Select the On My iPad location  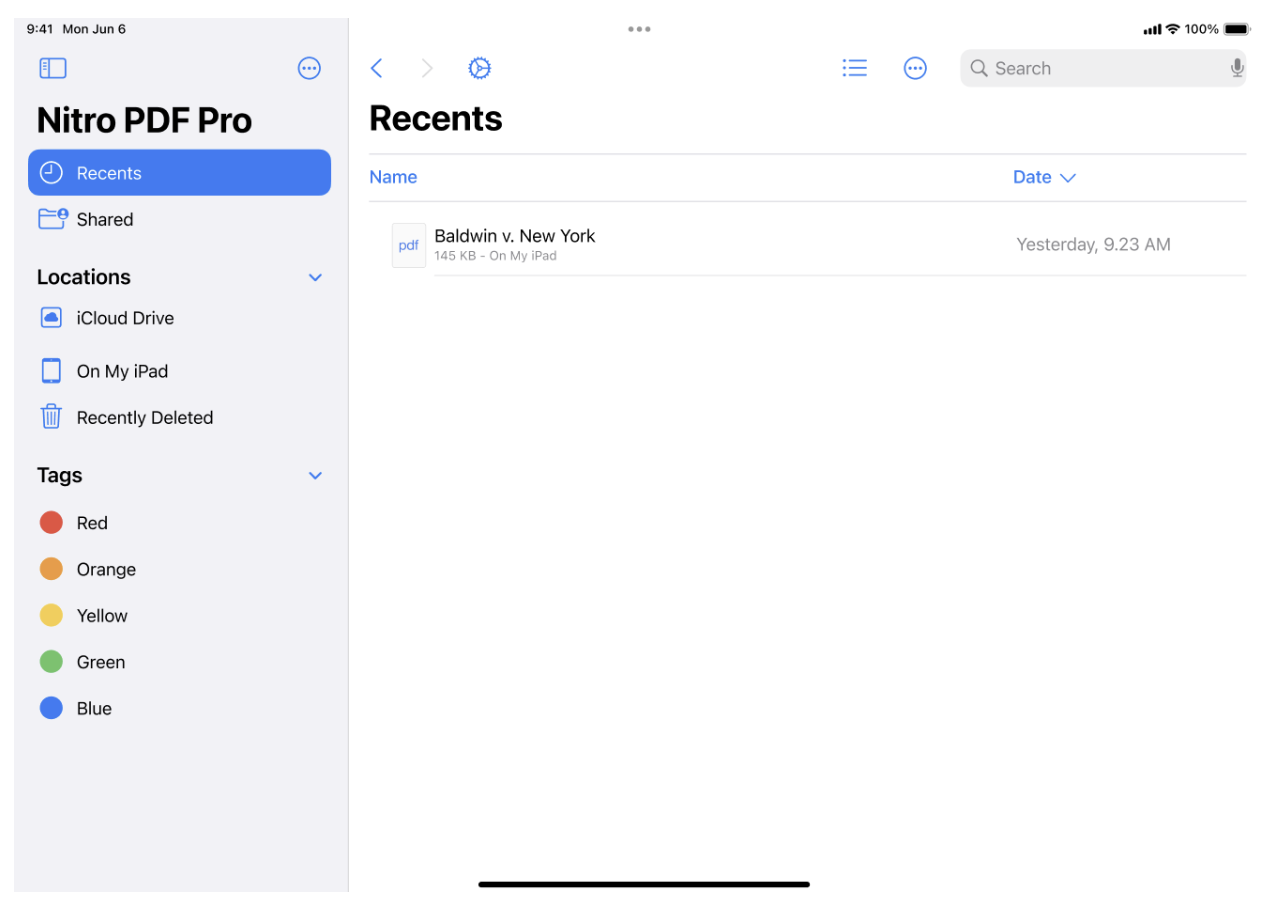pos(120,370)
